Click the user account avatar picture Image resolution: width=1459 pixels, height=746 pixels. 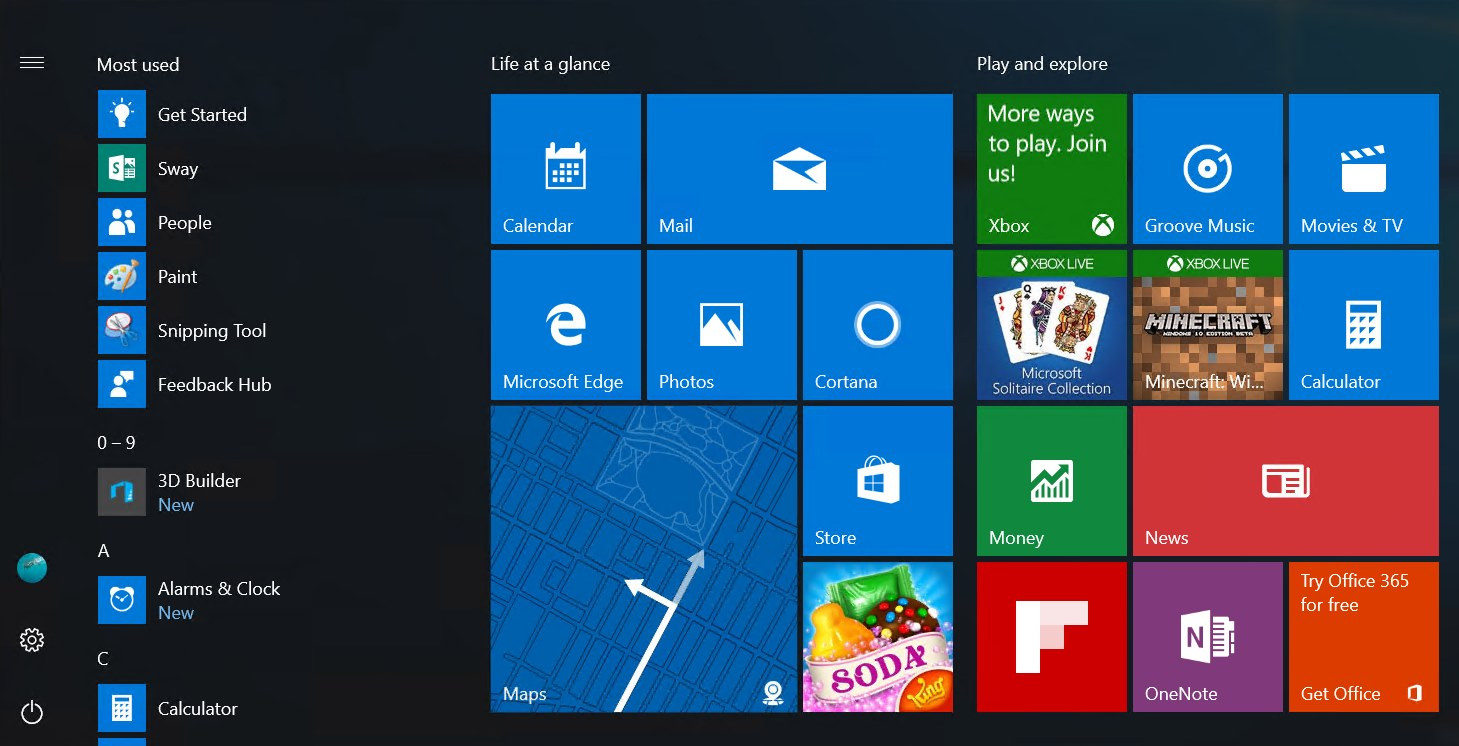pyautogui.click(x=32, y=568)
